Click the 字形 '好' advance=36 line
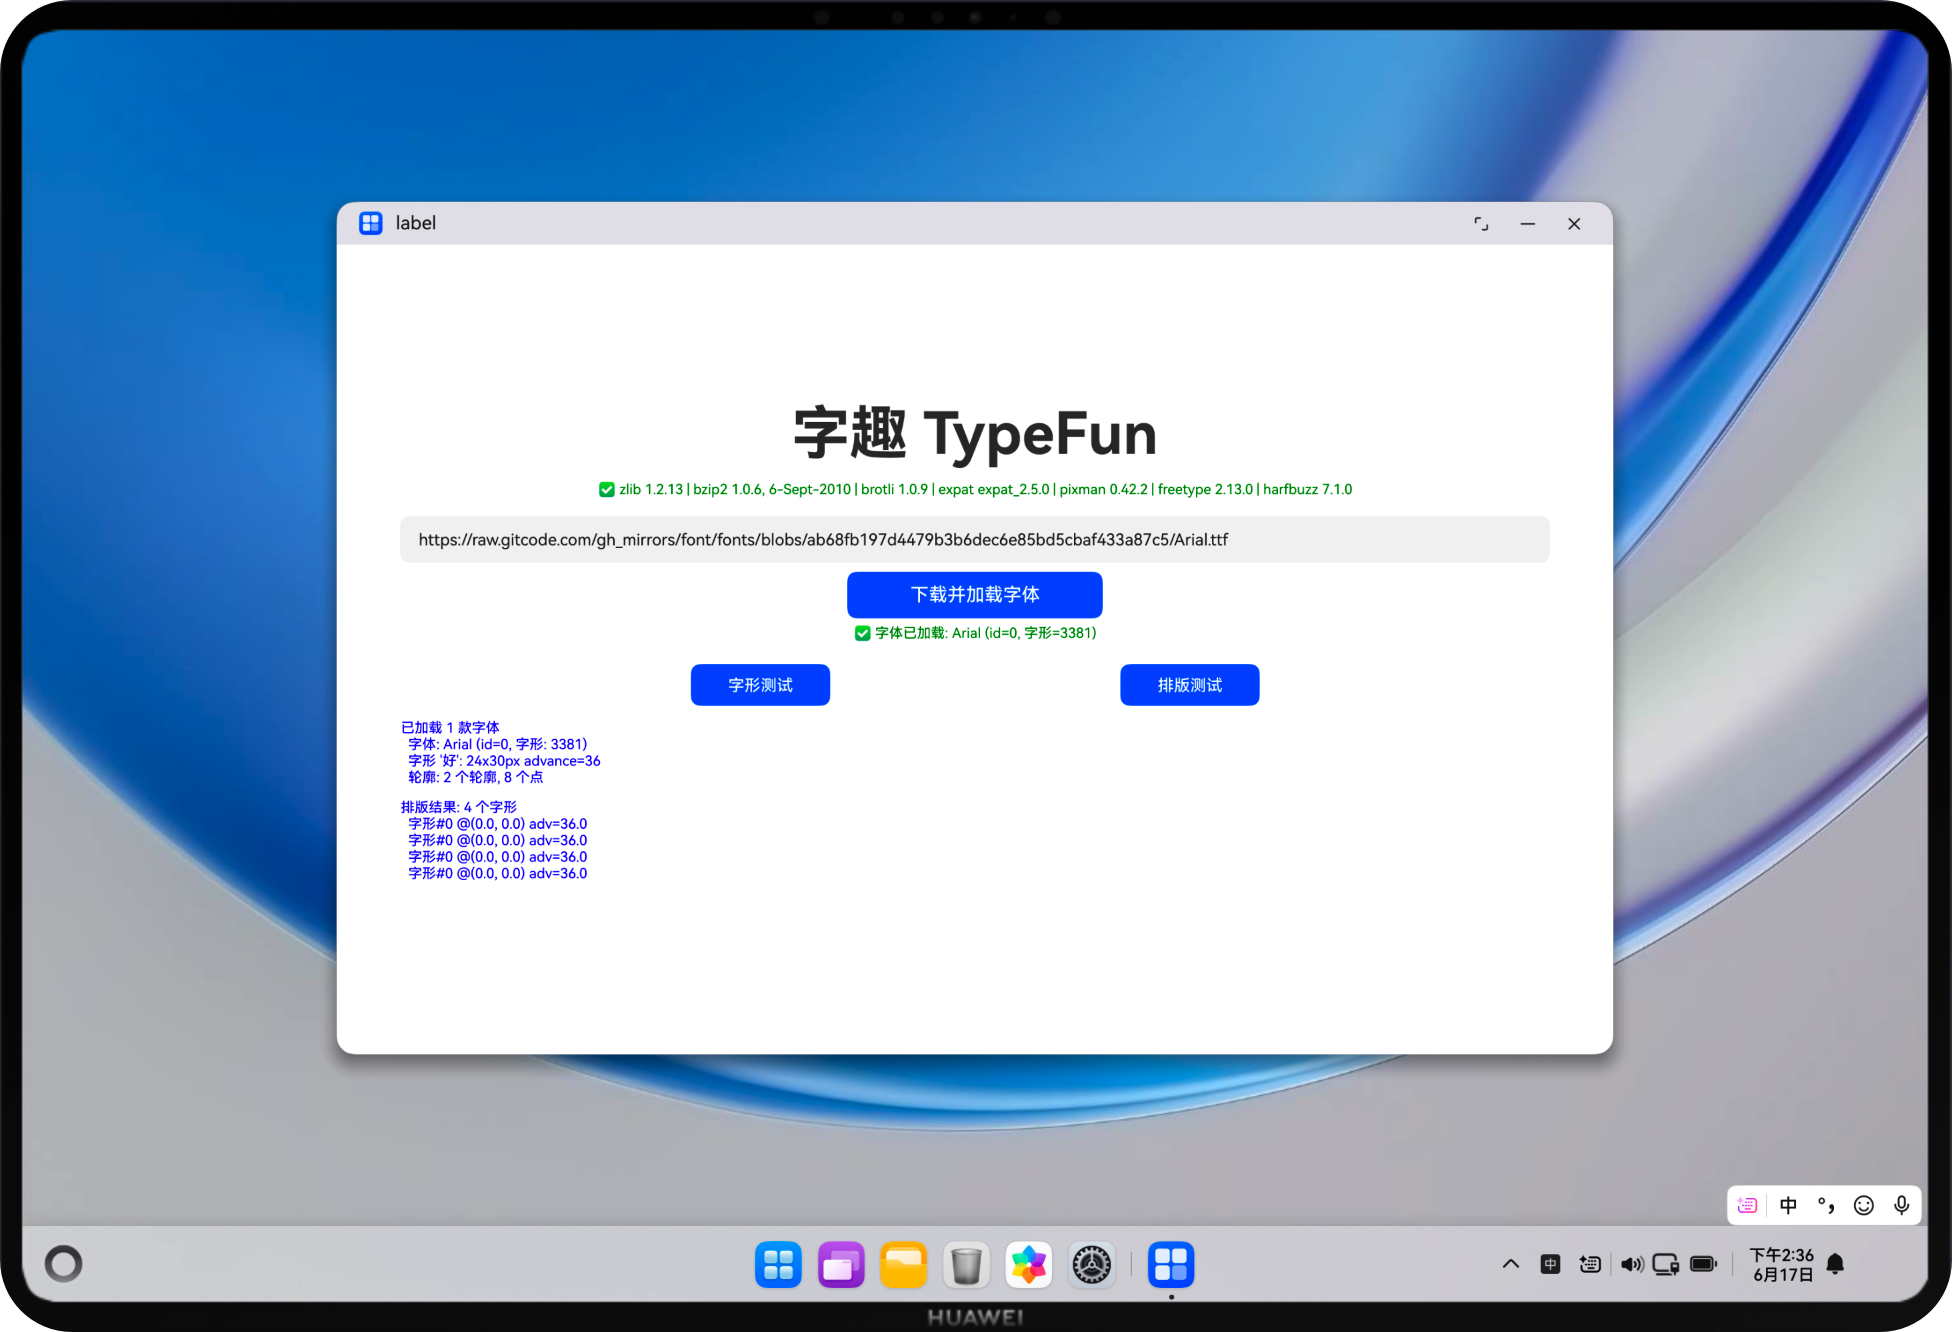 coord(504,761)
